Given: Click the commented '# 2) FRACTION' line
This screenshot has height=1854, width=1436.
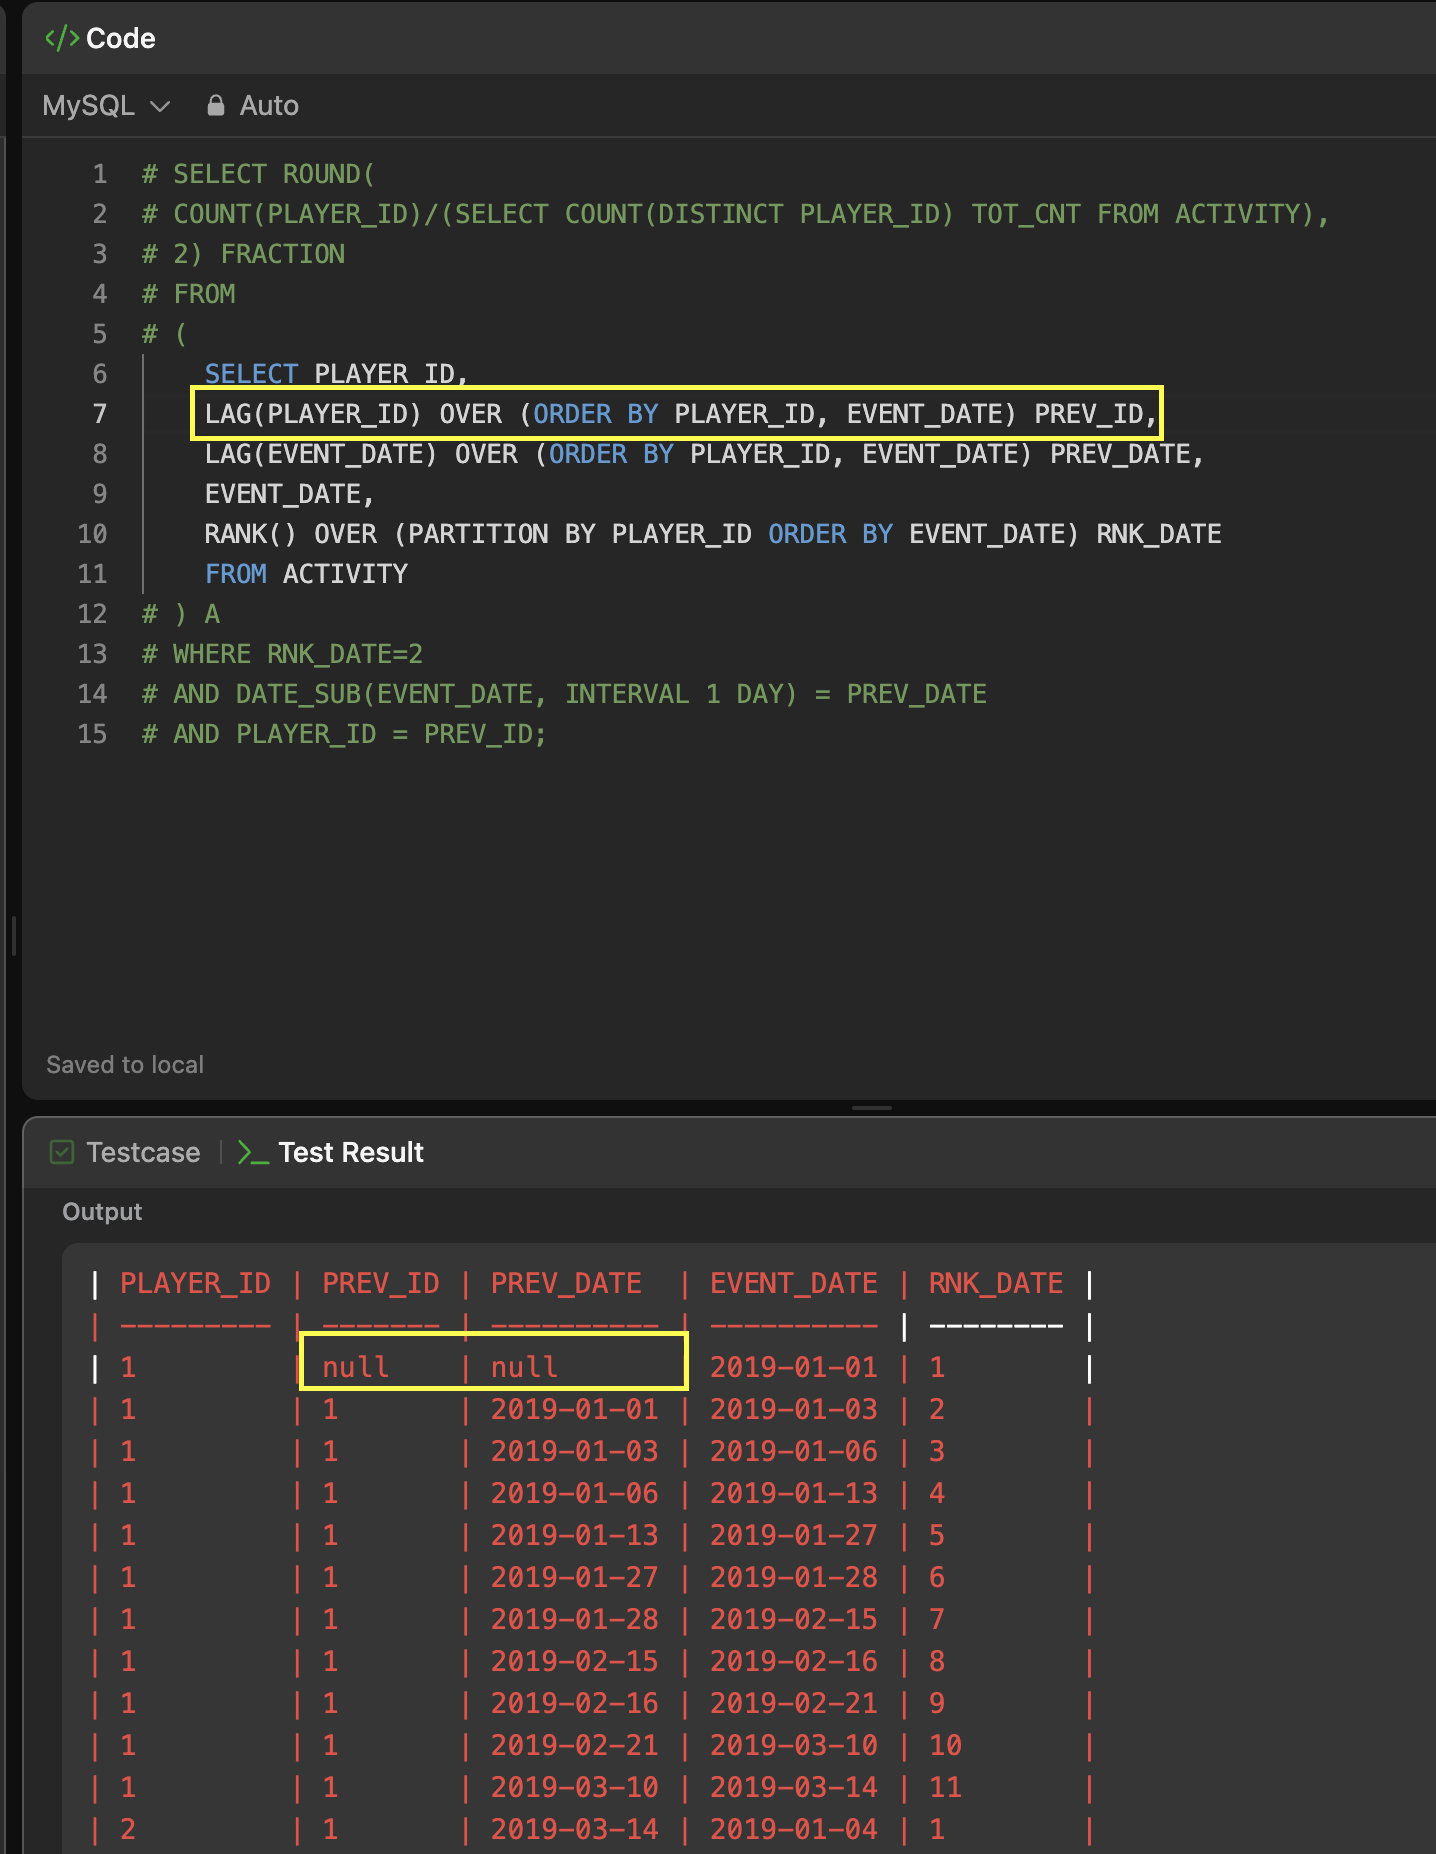Looking at the screenshot, I should tap(243, 254).
